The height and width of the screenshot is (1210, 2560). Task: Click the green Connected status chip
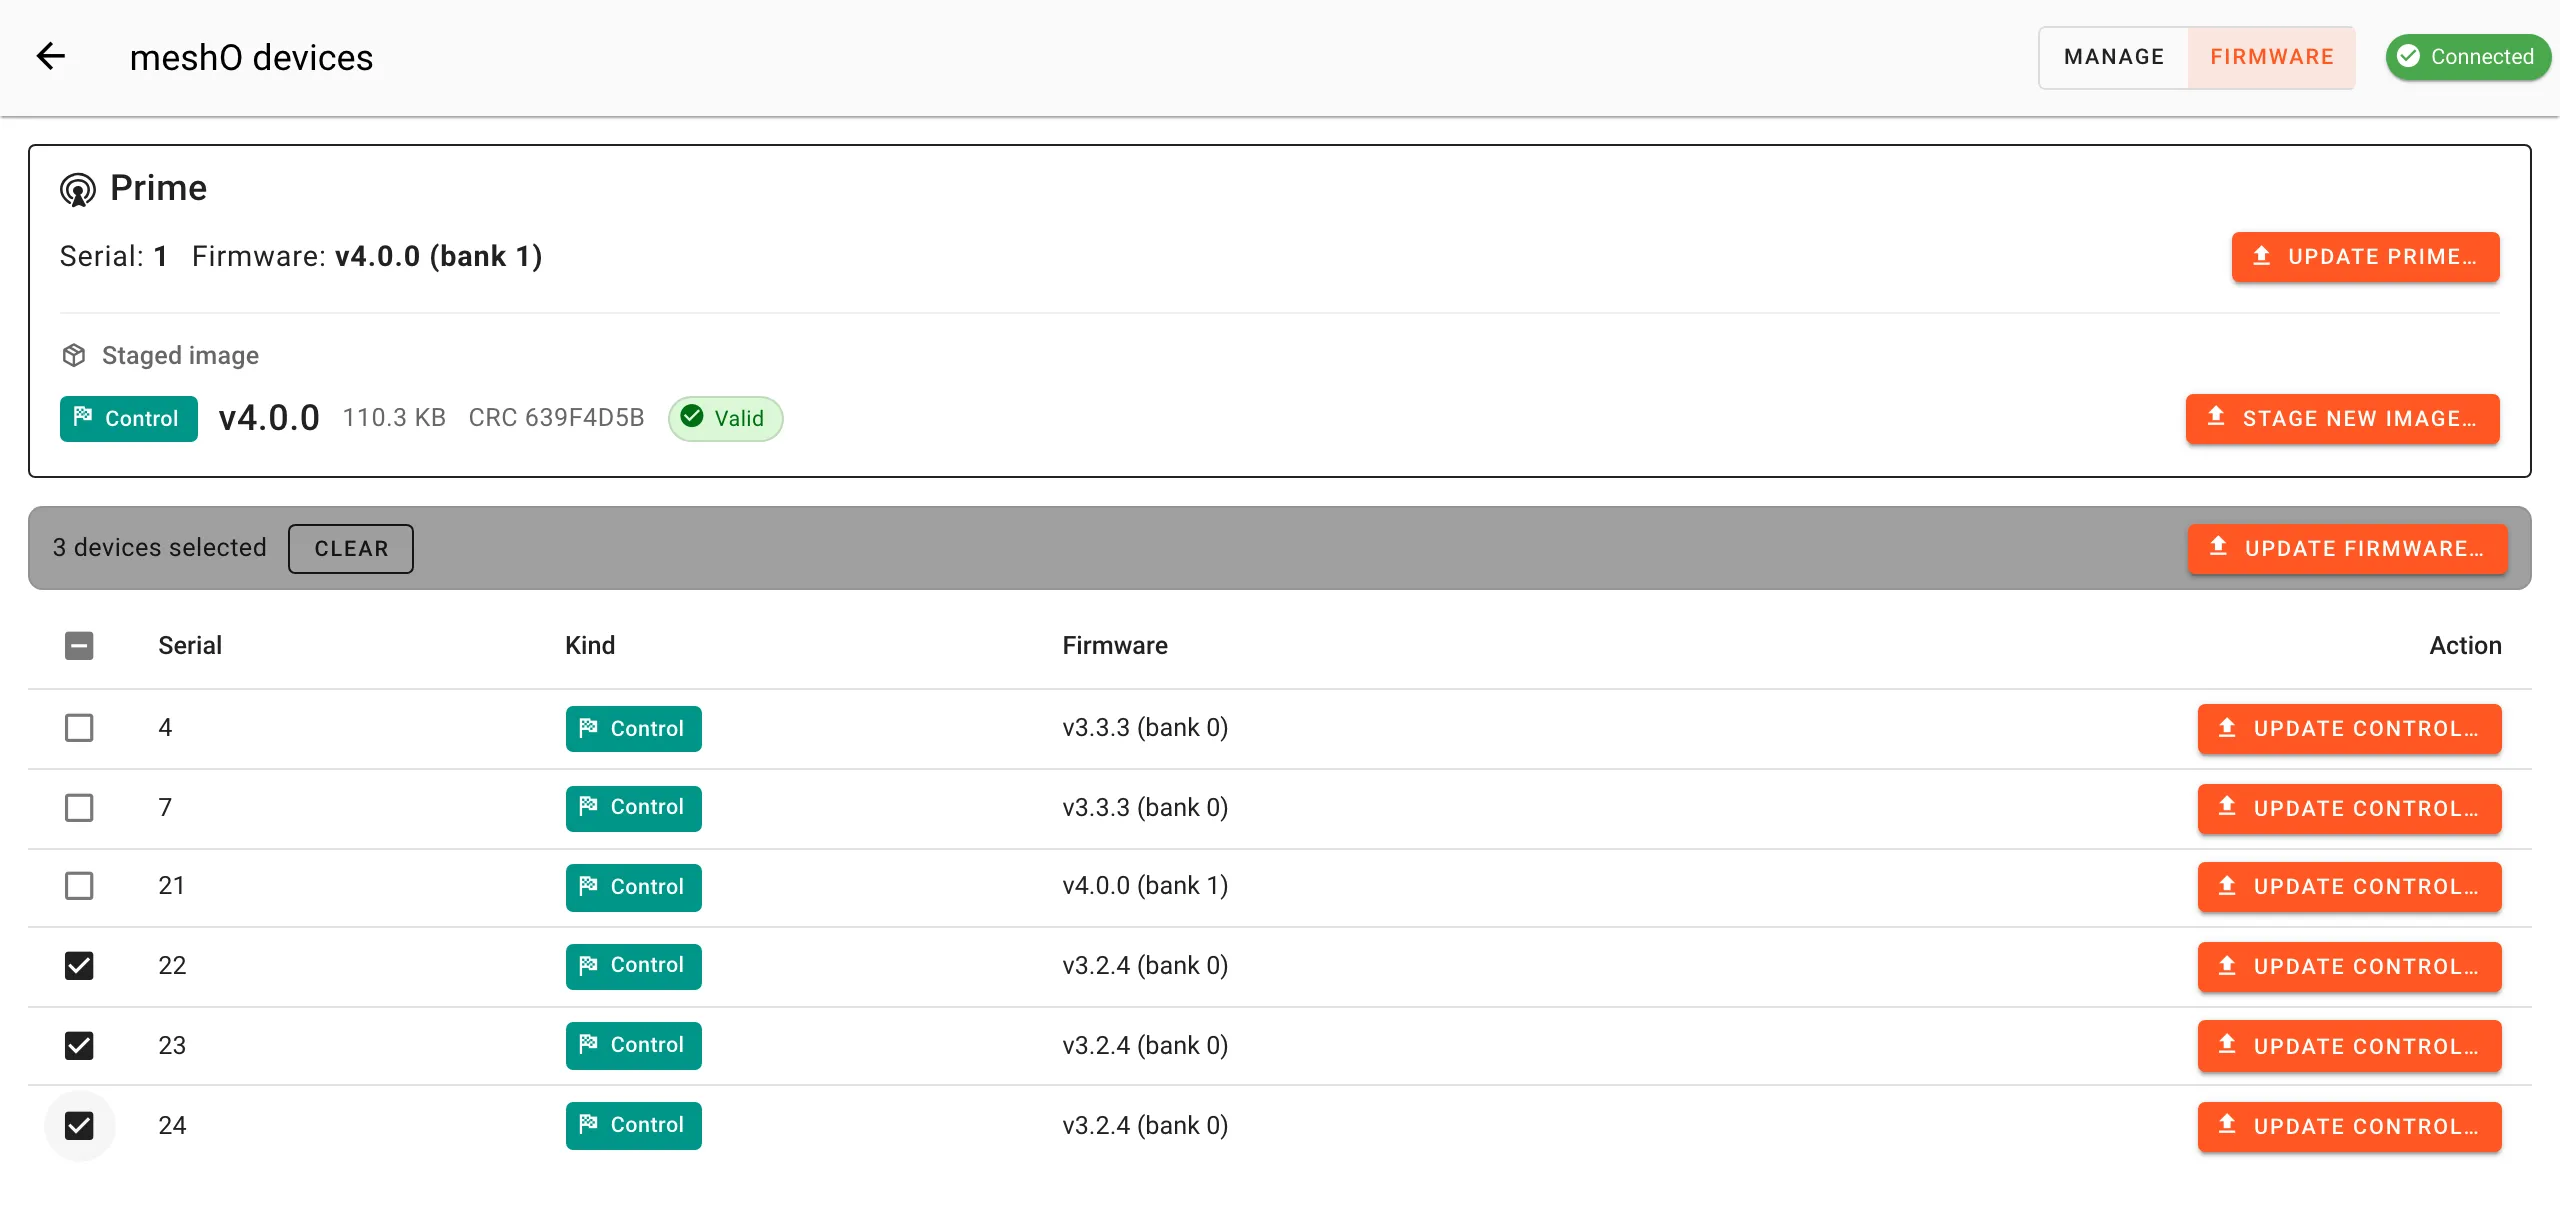point(2468,57)
